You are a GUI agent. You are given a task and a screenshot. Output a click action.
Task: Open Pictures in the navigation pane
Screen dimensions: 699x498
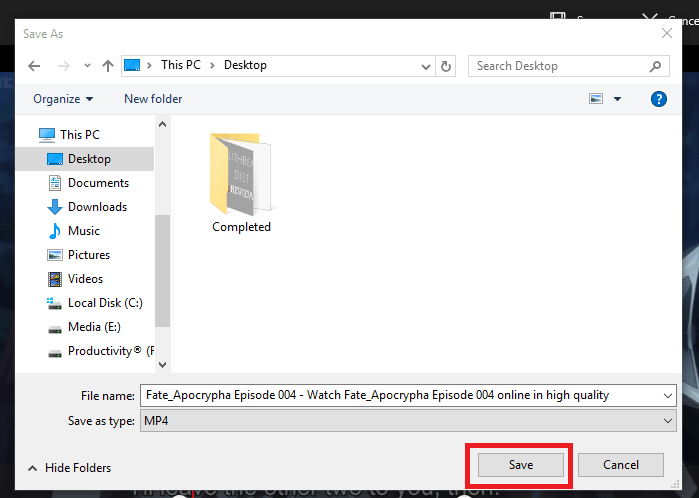(89, 255)
